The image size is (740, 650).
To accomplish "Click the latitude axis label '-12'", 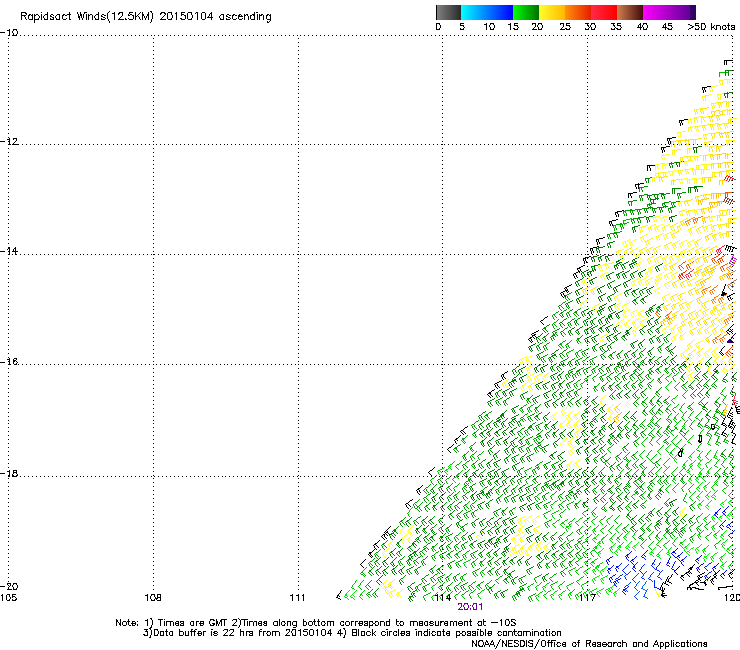I will click(9, 142).
